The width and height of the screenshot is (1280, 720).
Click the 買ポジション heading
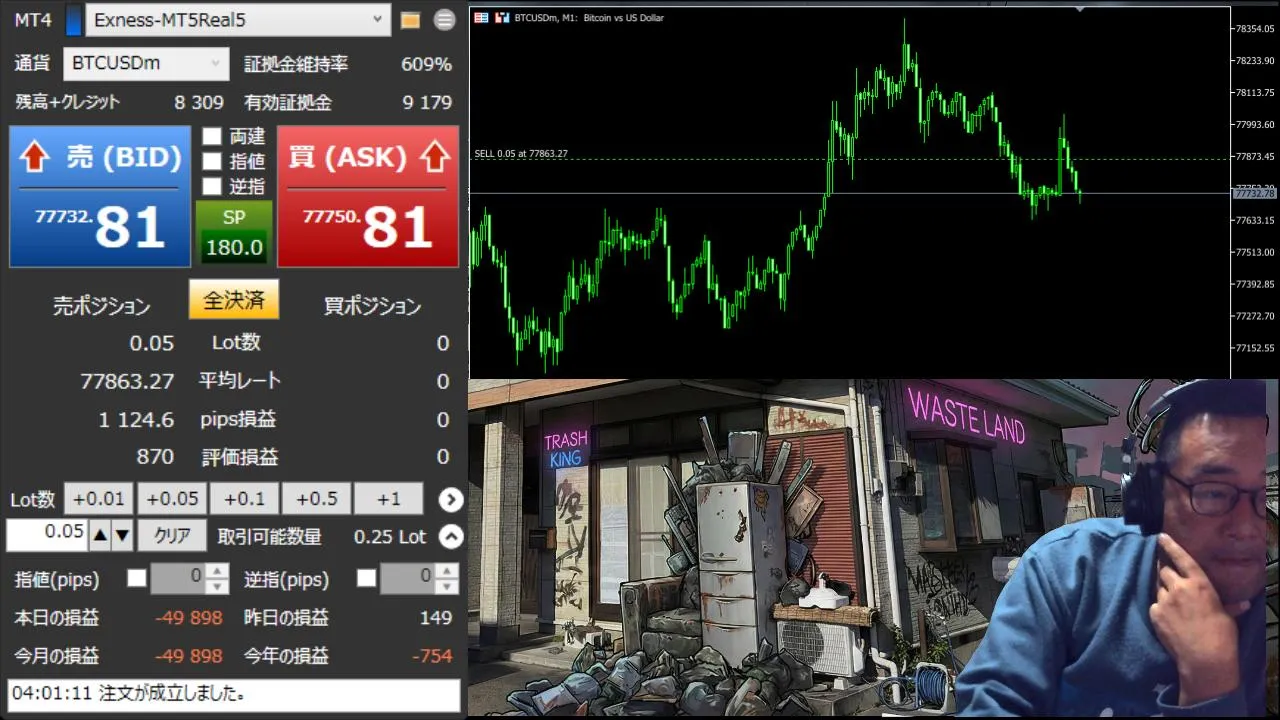point(373,306)
